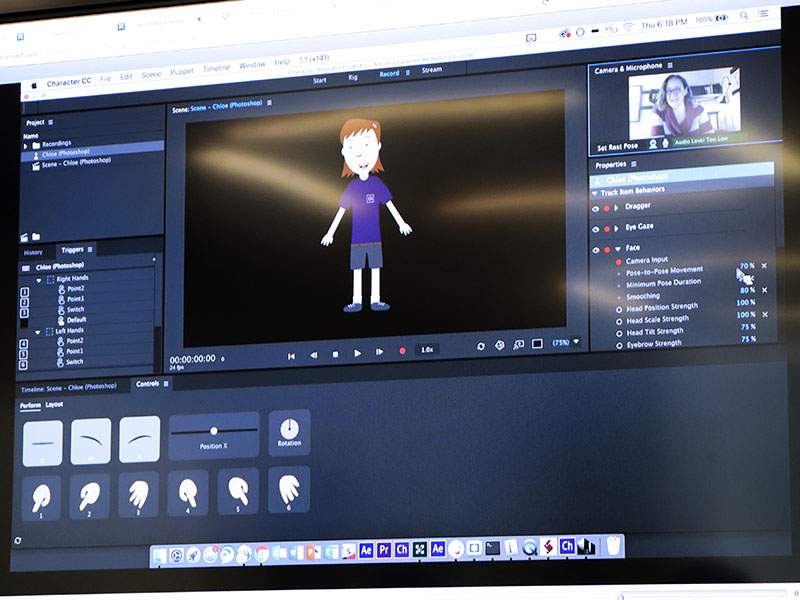
Task: Click the cube-shaped icon below the scene view
Action: click(499, 345)
